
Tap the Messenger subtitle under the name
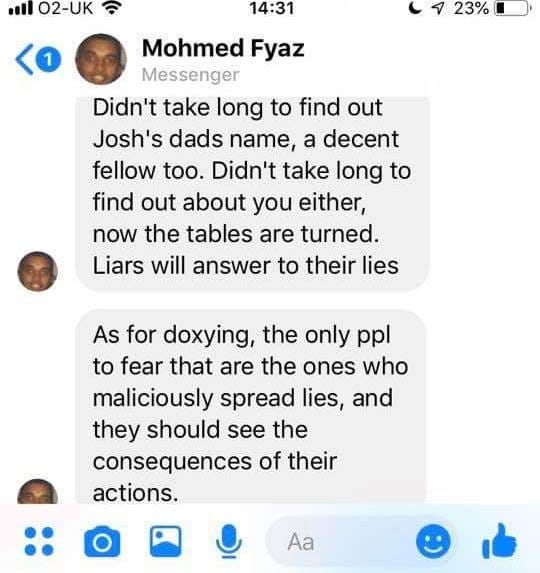pyautogui.click(x=190, y=75)
